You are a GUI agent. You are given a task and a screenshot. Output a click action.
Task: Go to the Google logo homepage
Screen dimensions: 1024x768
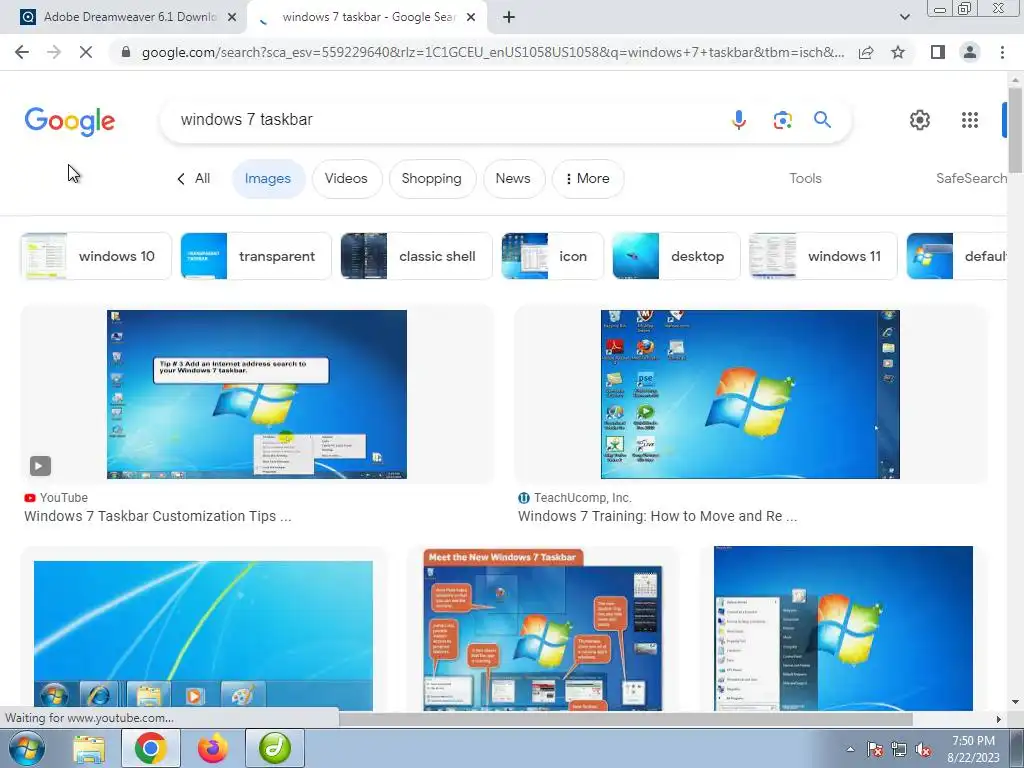point(70,121)
